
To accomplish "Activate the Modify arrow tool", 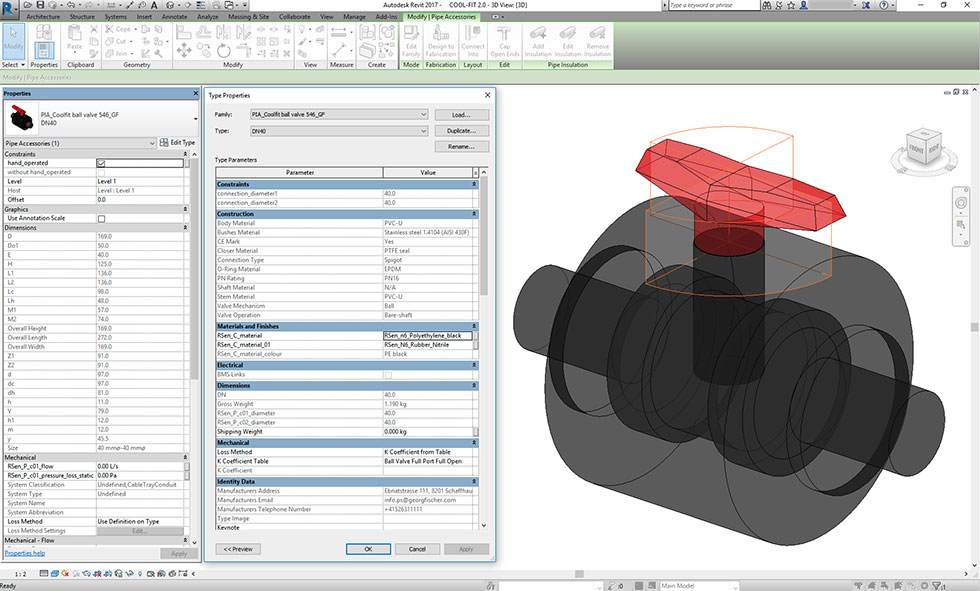I will pyautogui.click(x=13, y=41).
